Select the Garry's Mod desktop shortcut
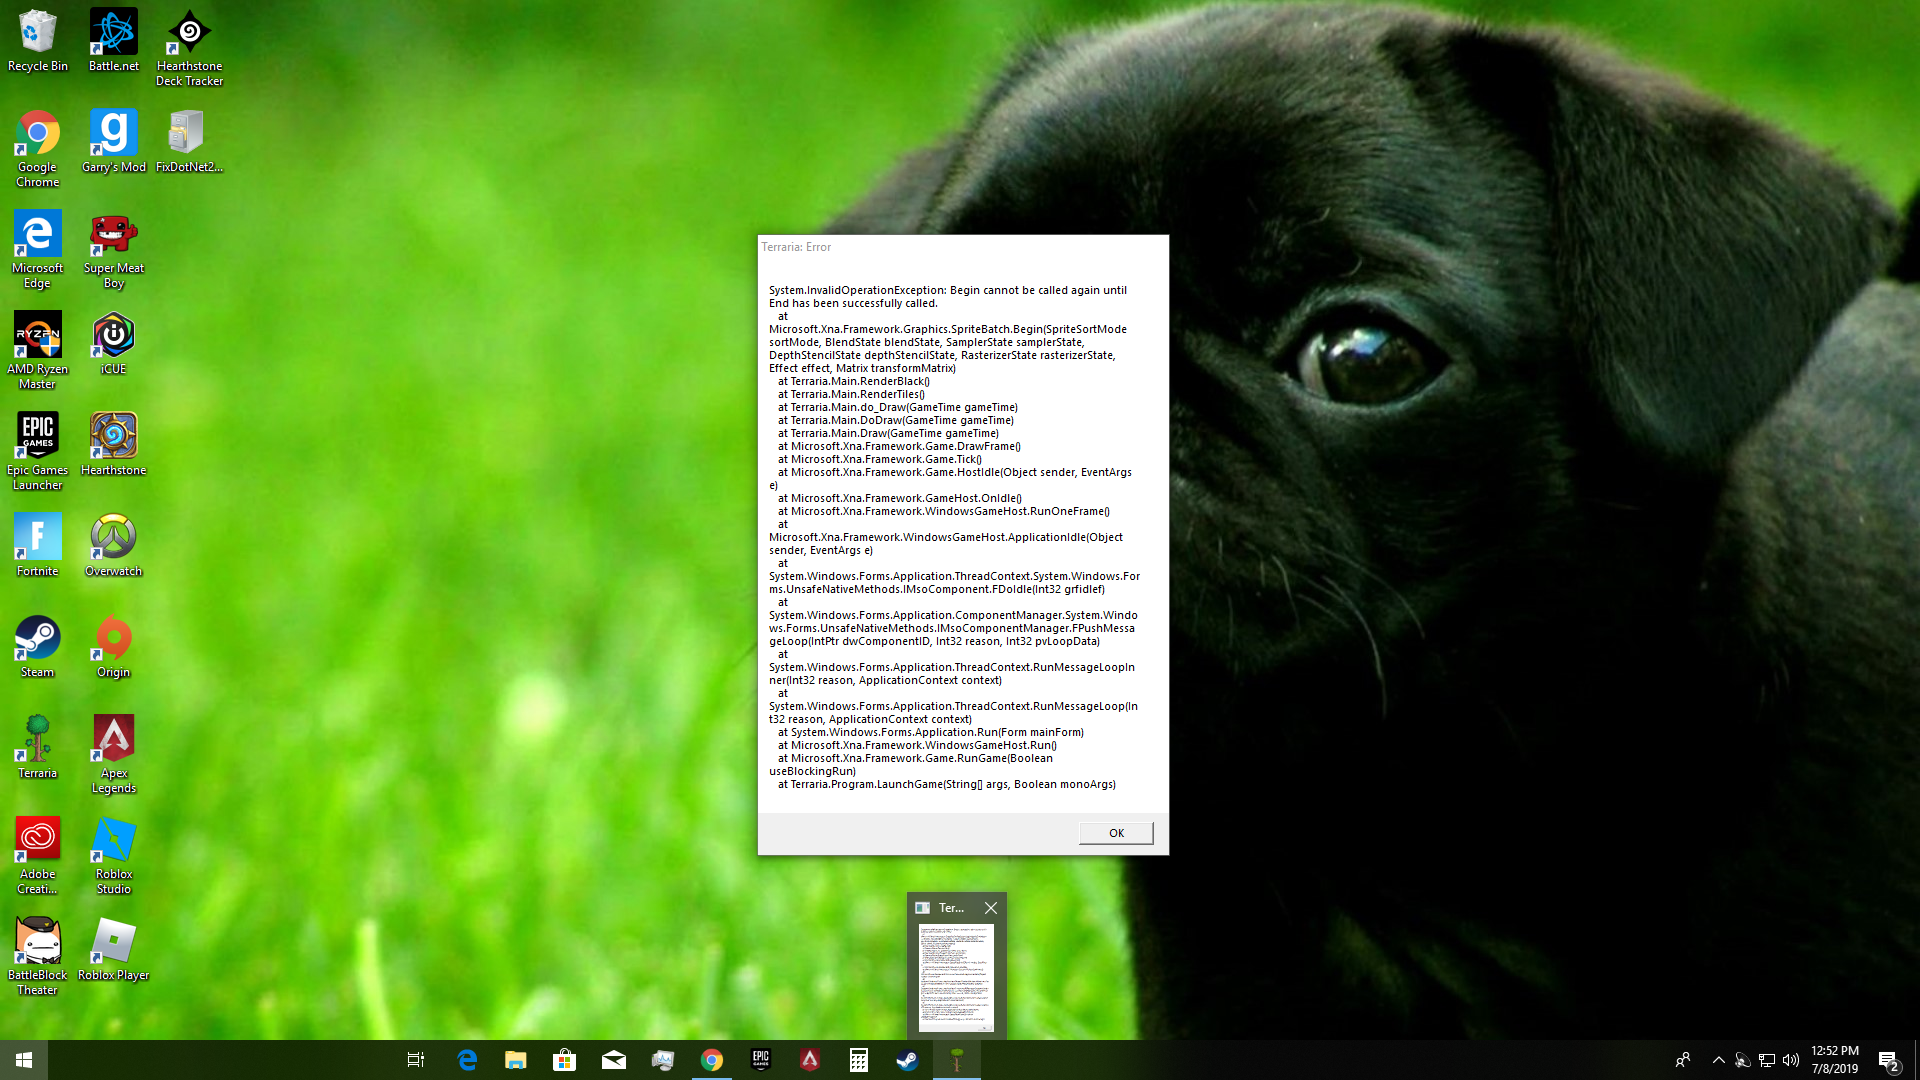This screenshot has width=1920, height=1080. (114, 142)
